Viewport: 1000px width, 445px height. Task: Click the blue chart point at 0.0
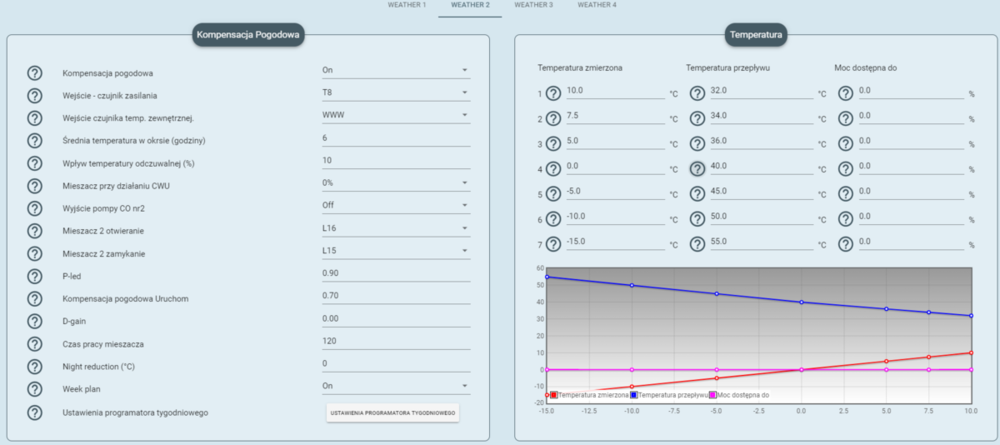click(801, 302)
